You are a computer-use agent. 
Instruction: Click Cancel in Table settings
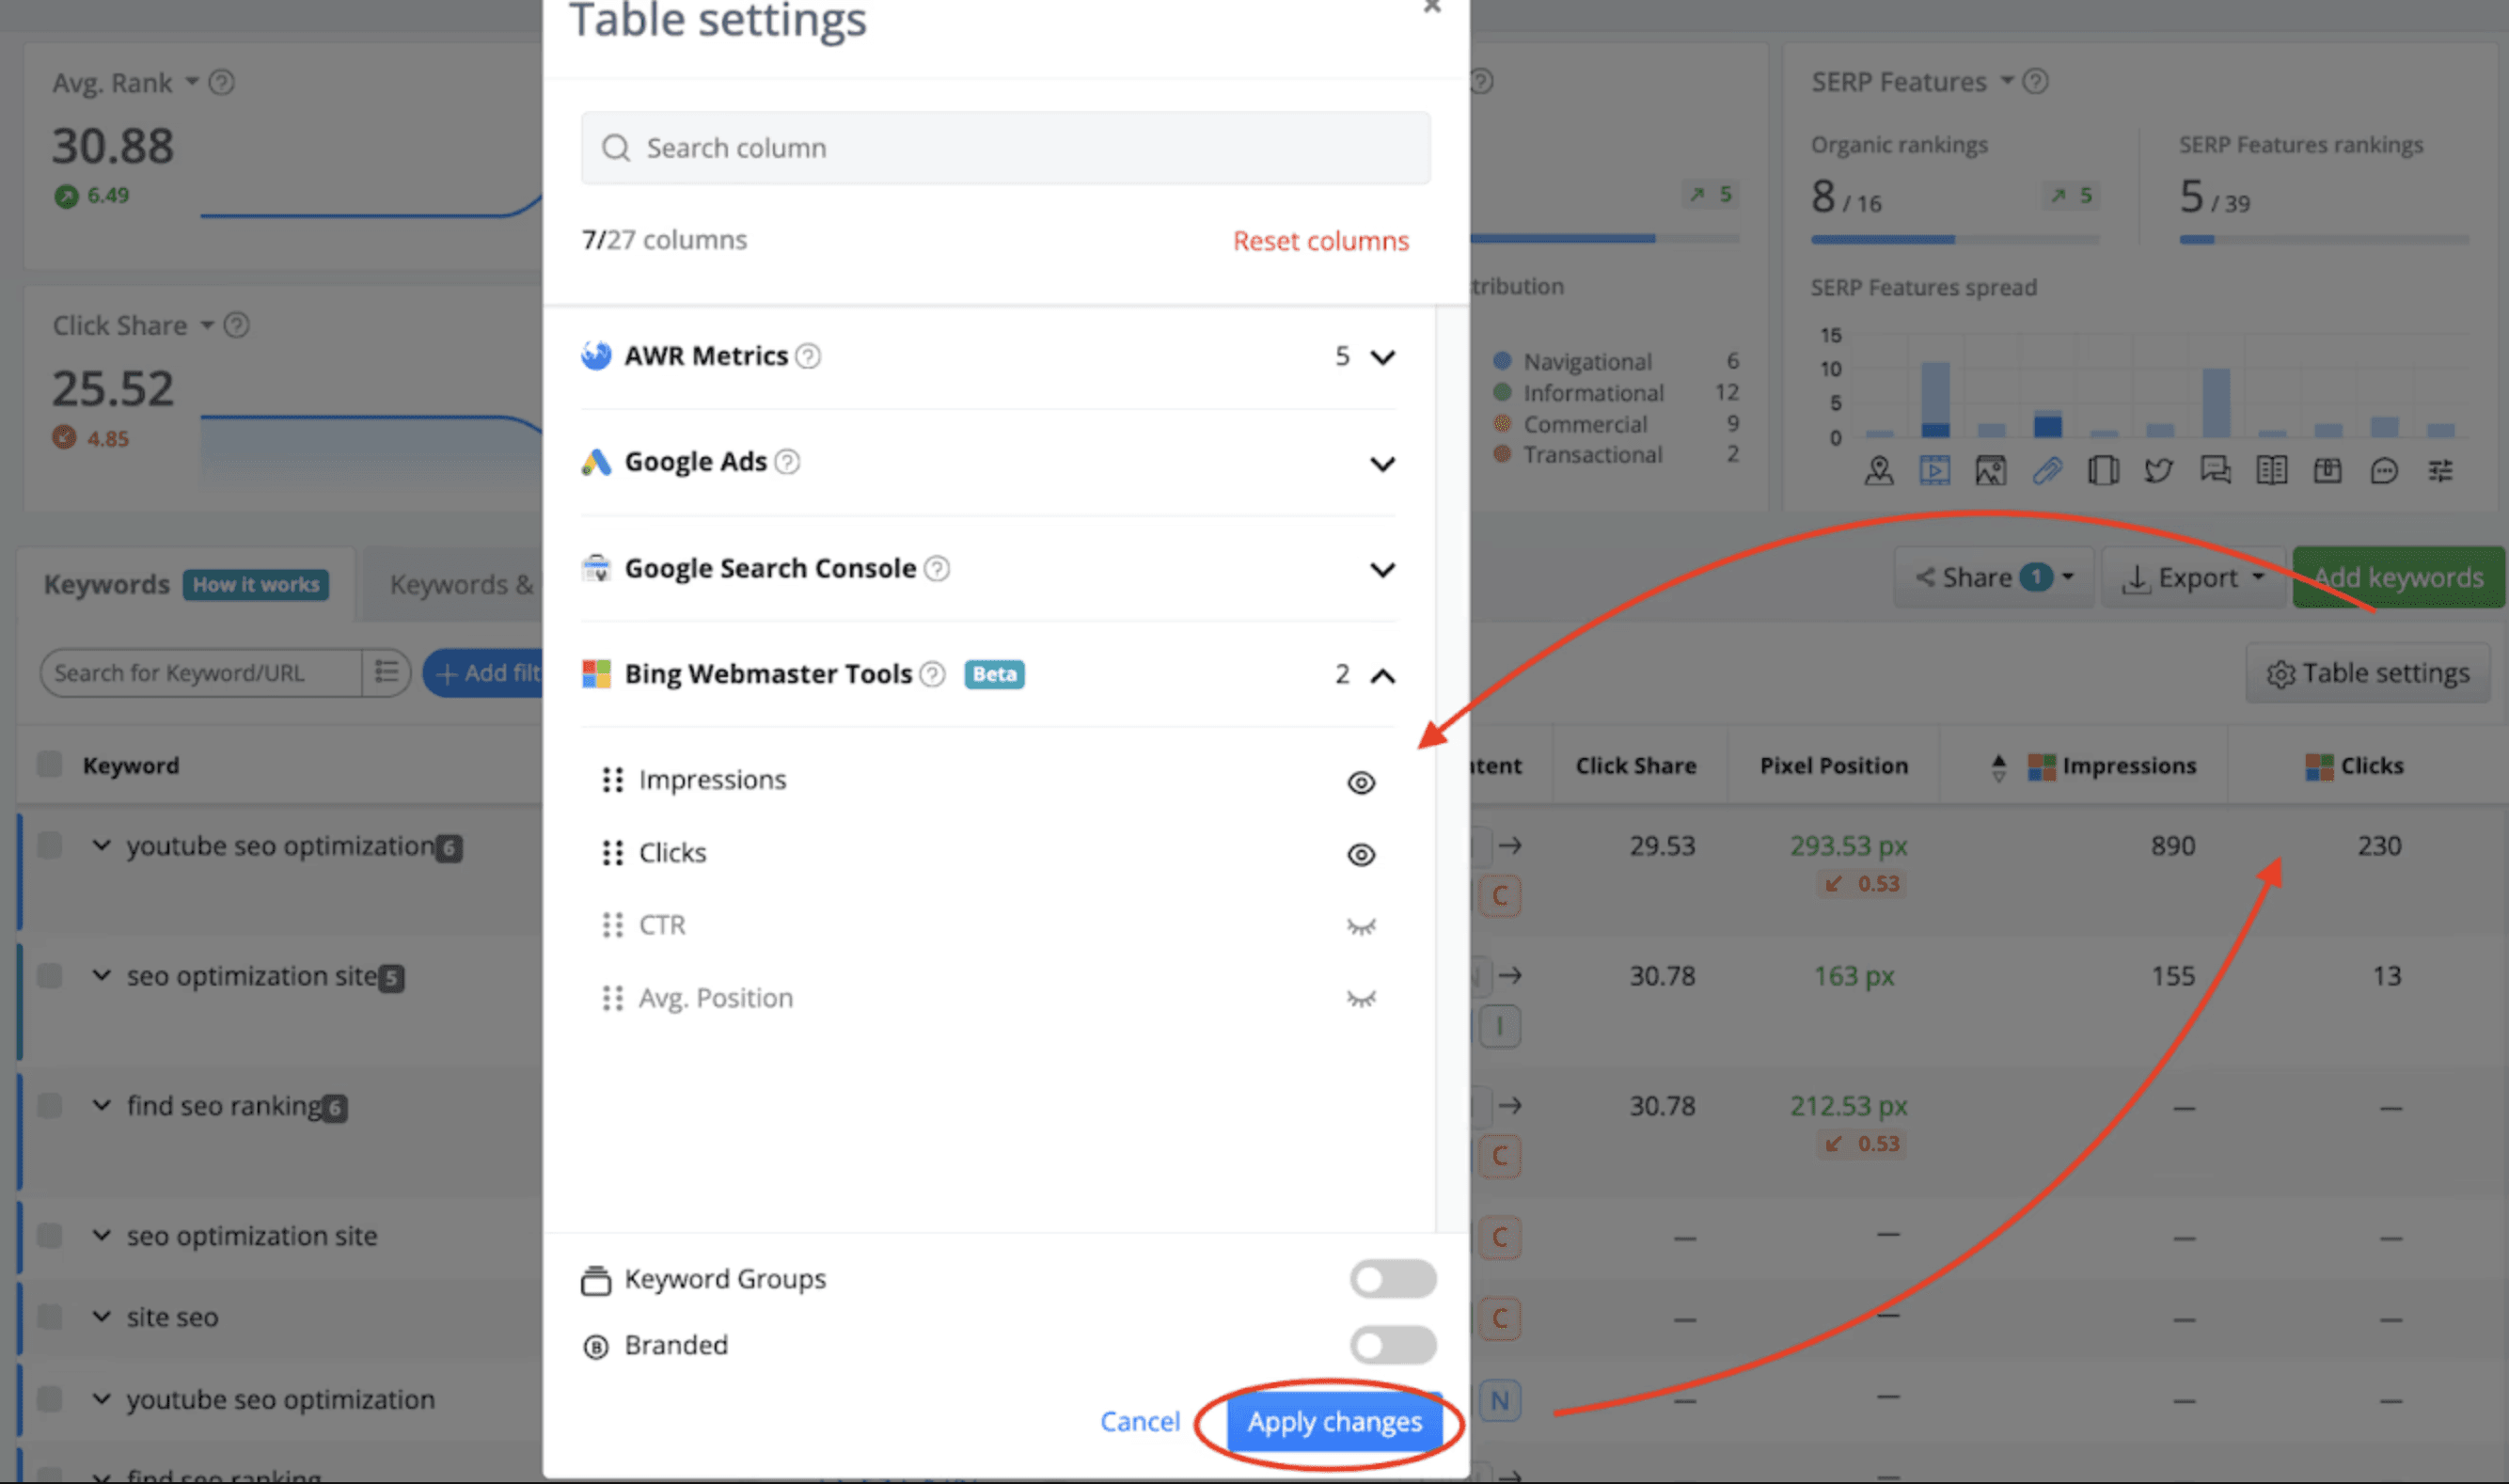point(1139,1422)
